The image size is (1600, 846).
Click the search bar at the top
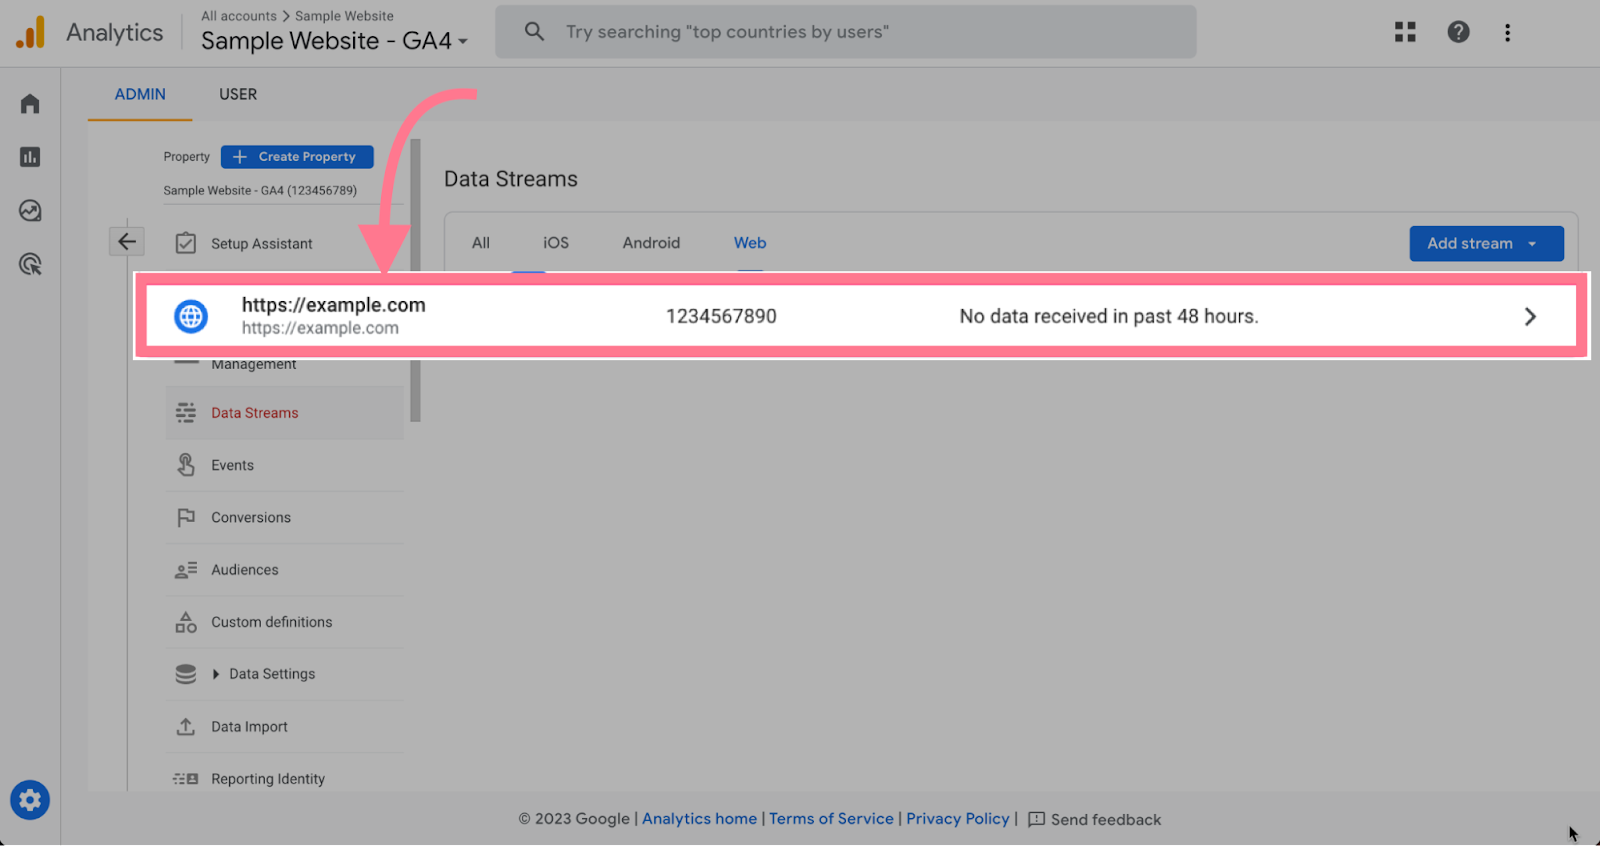845,31
